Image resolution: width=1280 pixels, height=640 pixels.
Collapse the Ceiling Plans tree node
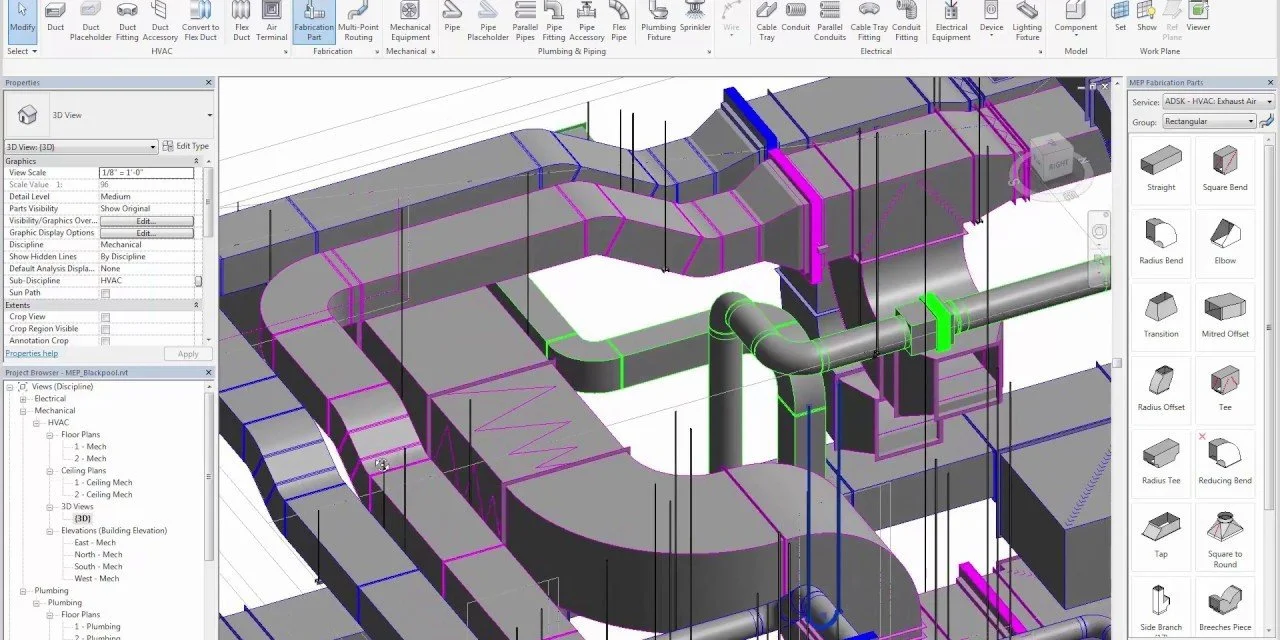click(x=50, y=470)
